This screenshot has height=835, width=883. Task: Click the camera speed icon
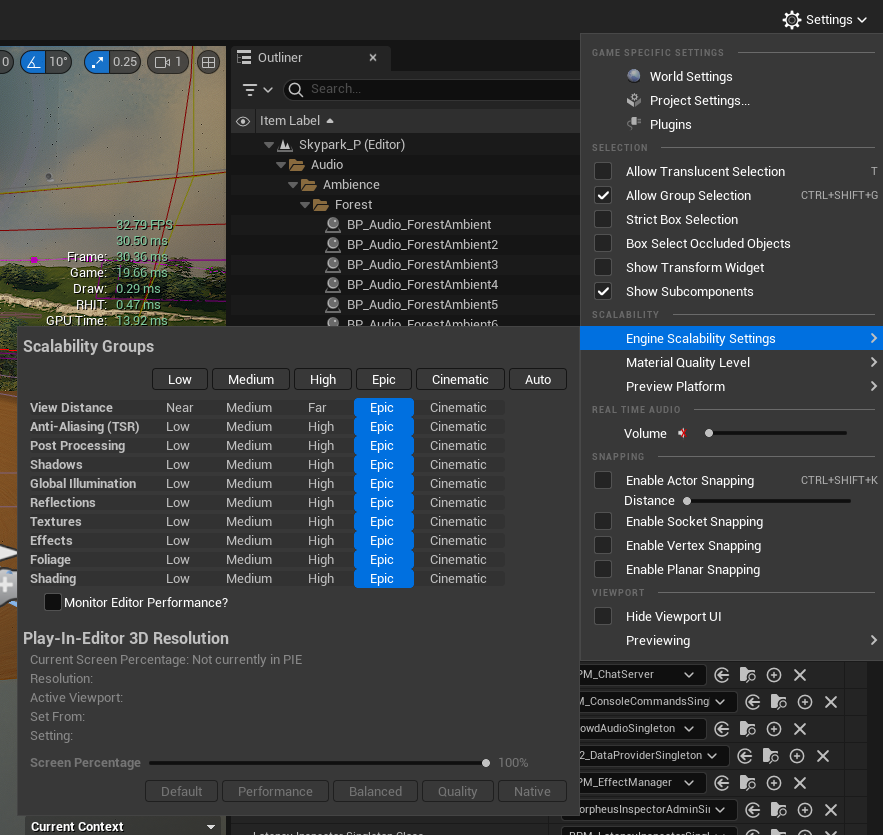point(161,62)
